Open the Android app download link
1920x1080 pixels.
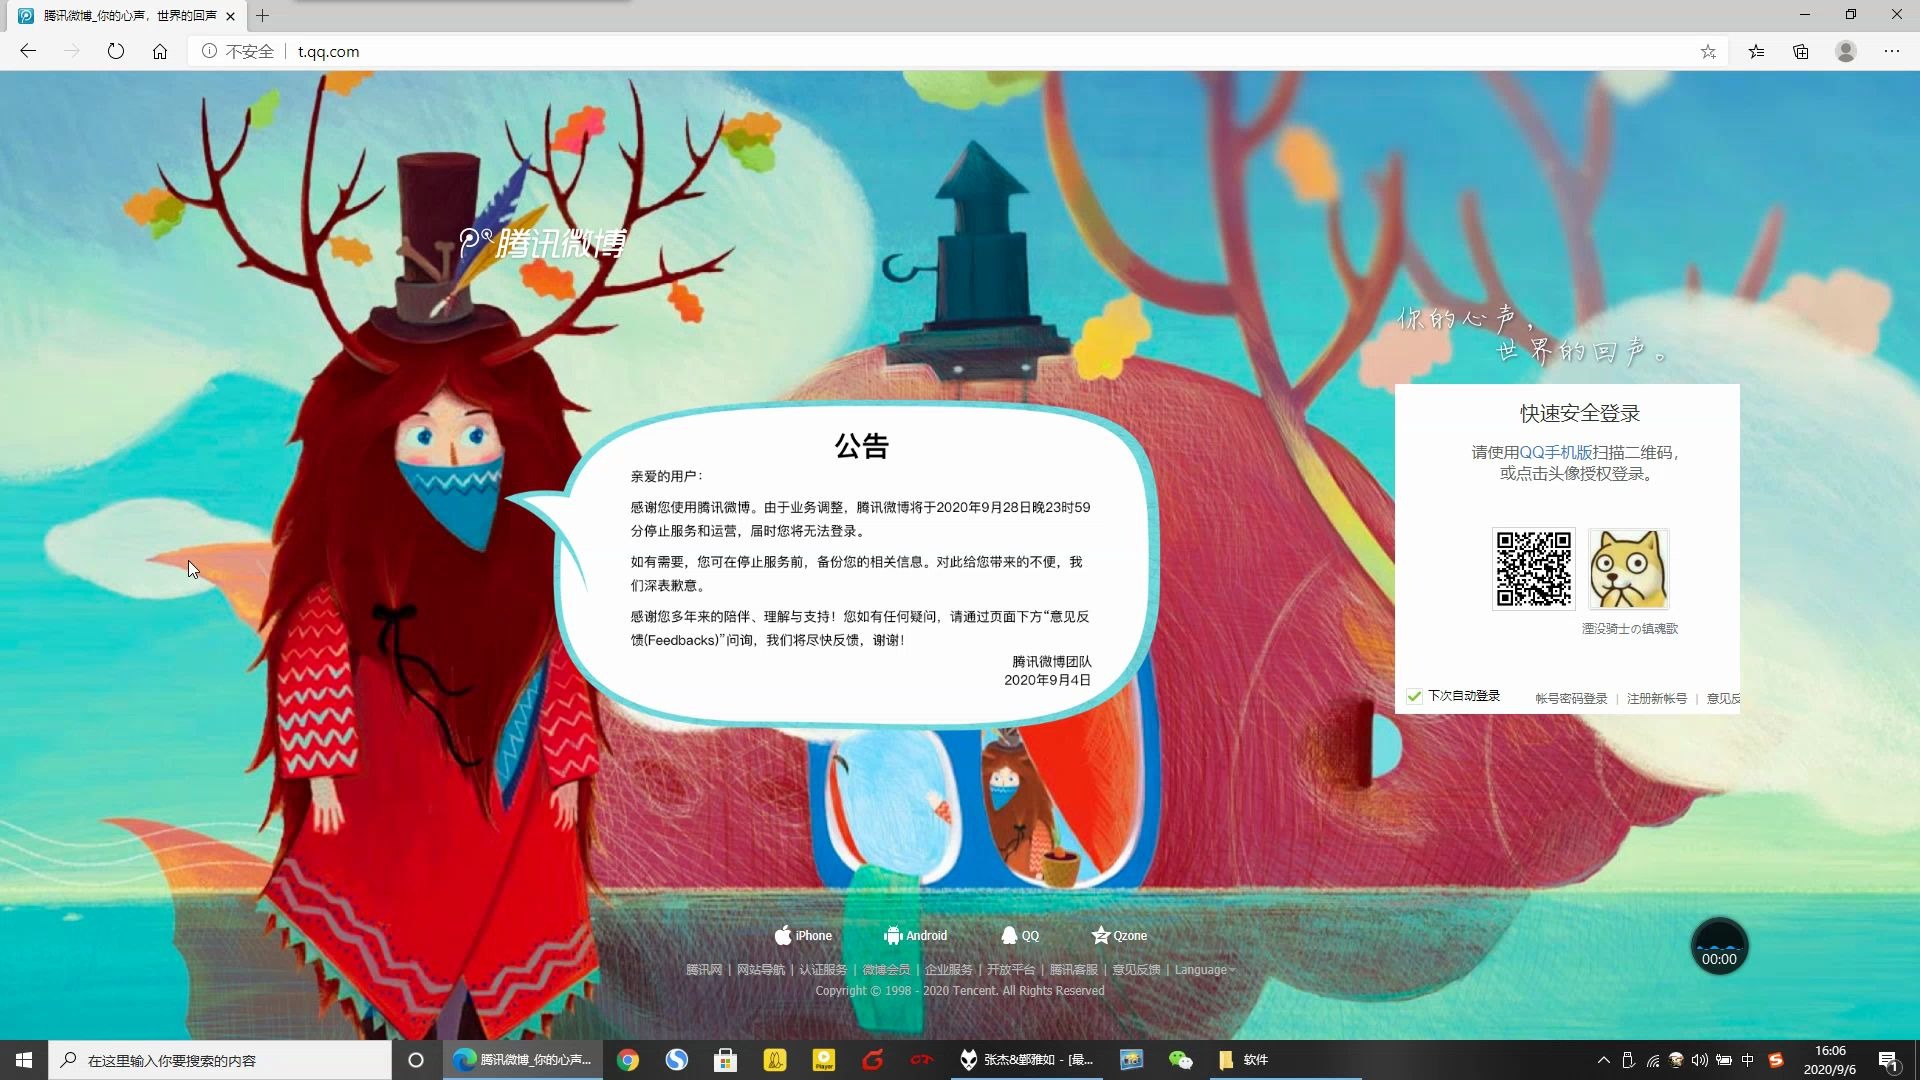click(x=915, y=935)
